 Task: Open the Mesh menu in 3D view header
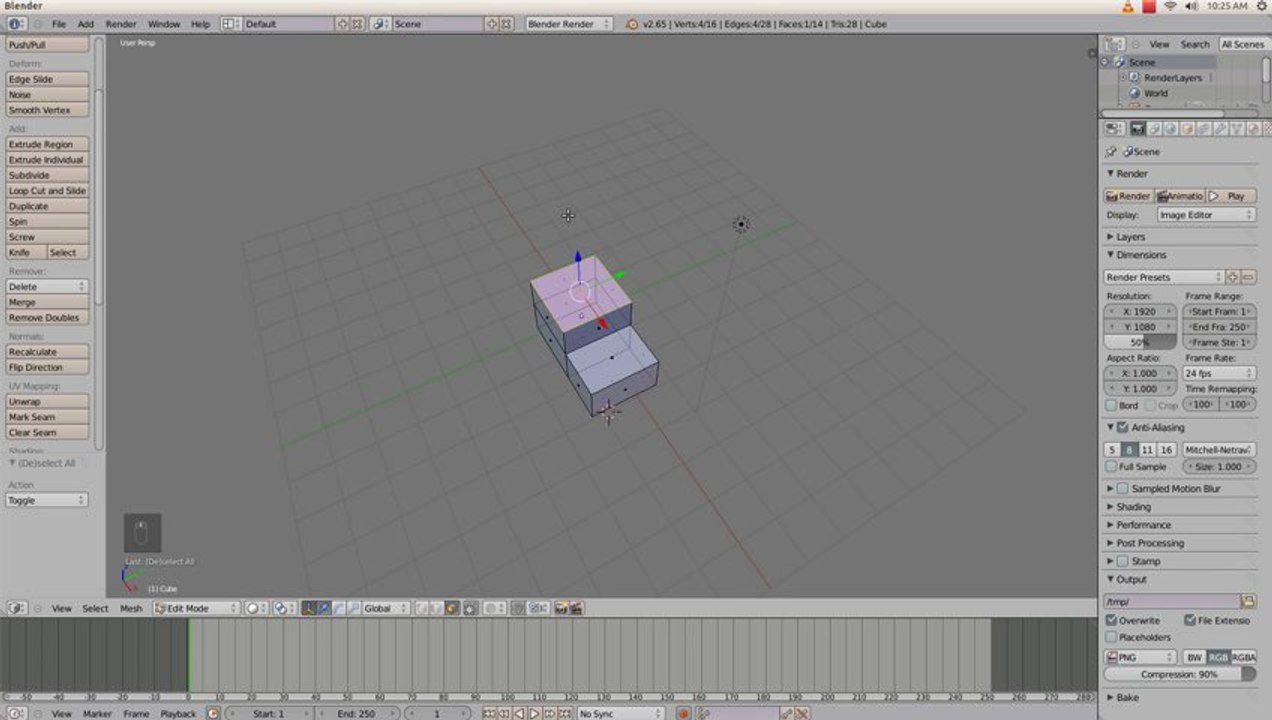131,608
